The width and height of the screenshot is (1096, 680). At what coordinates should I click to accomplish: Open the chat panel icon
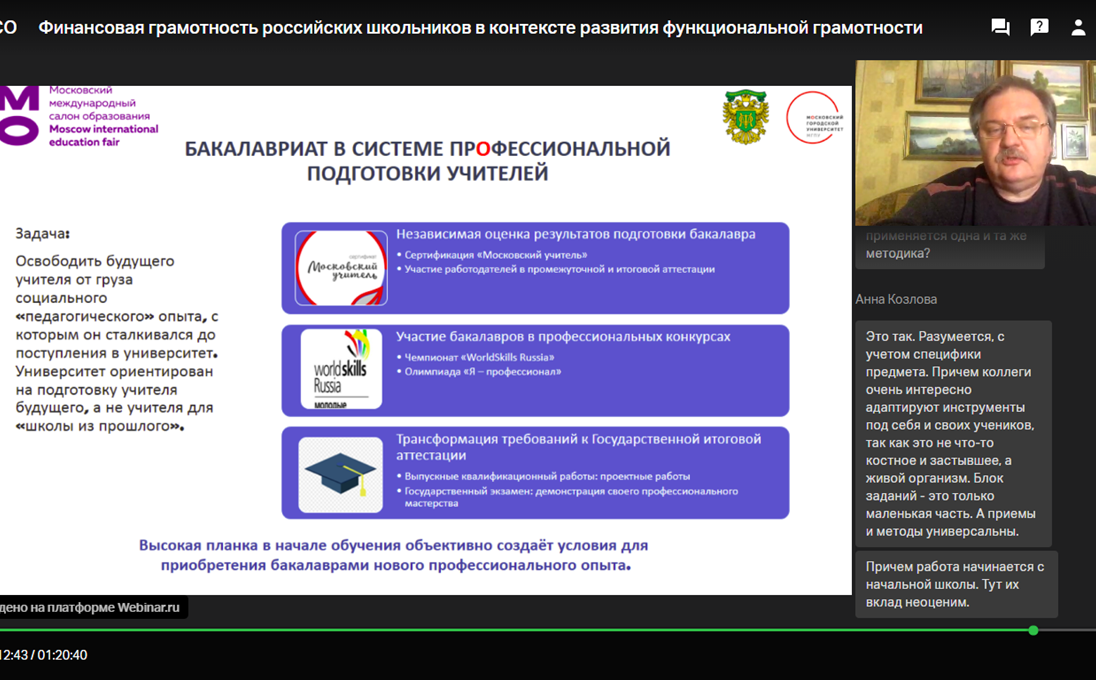pyautogui.click(x=1000, y=27)
